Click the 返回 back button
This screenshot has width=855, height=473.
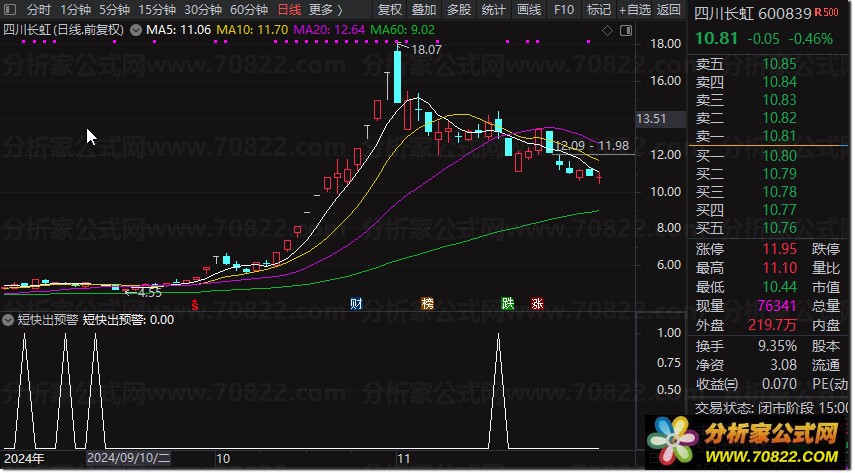pos(669,10)
